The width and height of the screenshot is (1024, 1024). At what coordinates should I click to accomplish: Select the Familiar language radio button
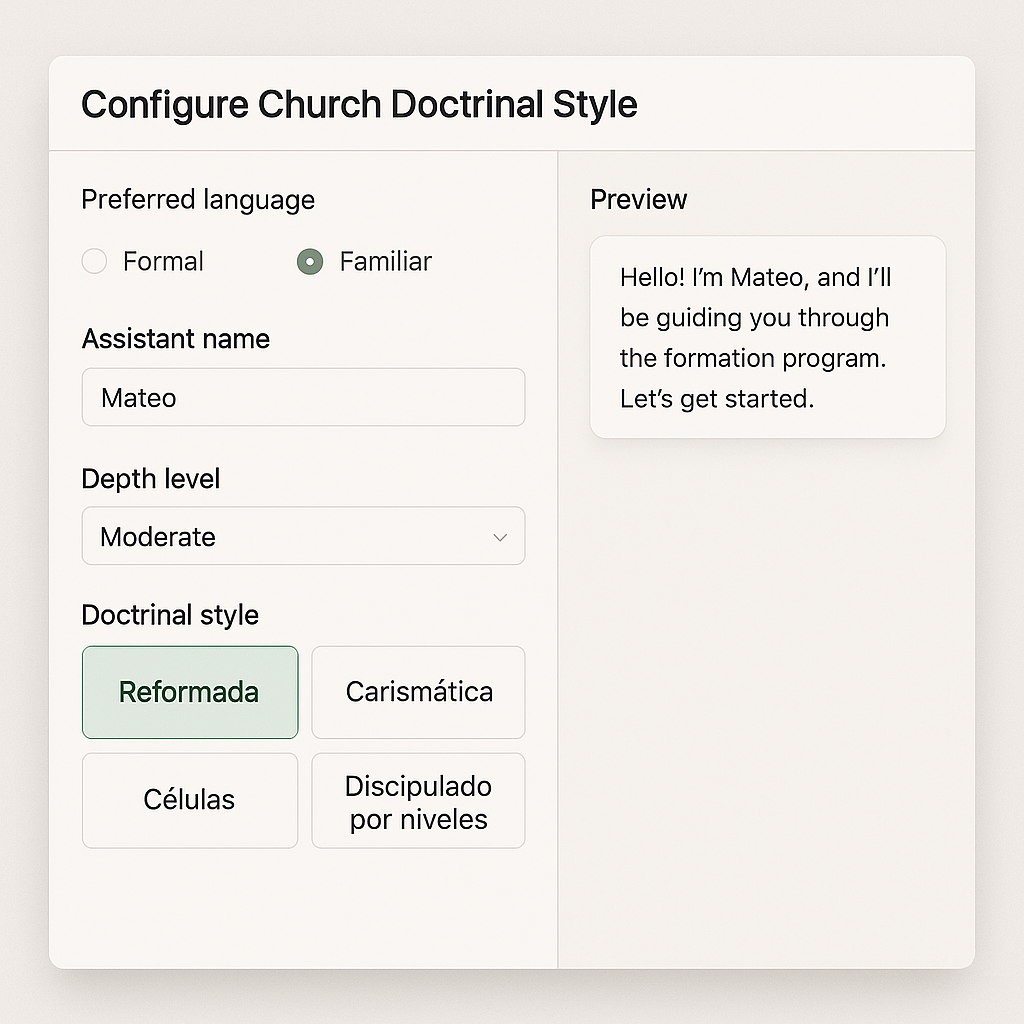(310, 262)
